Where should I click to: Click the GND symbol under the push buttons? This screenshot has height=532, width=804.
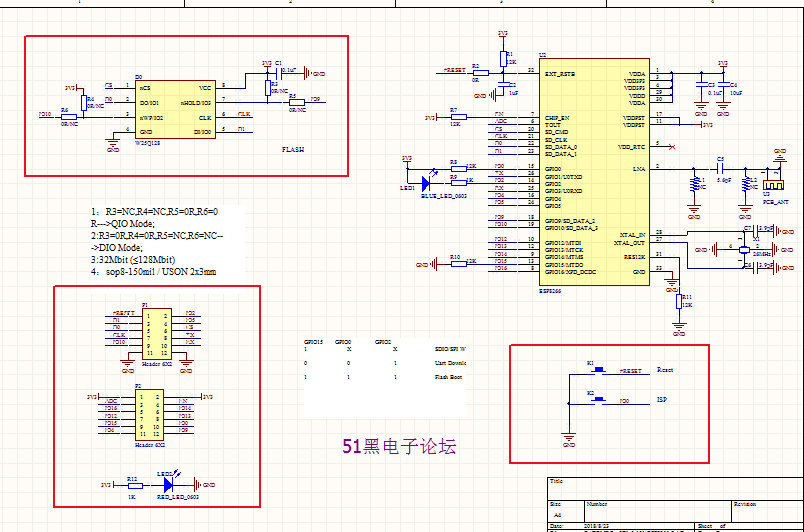pyautogui.click(x=569, y=440)
